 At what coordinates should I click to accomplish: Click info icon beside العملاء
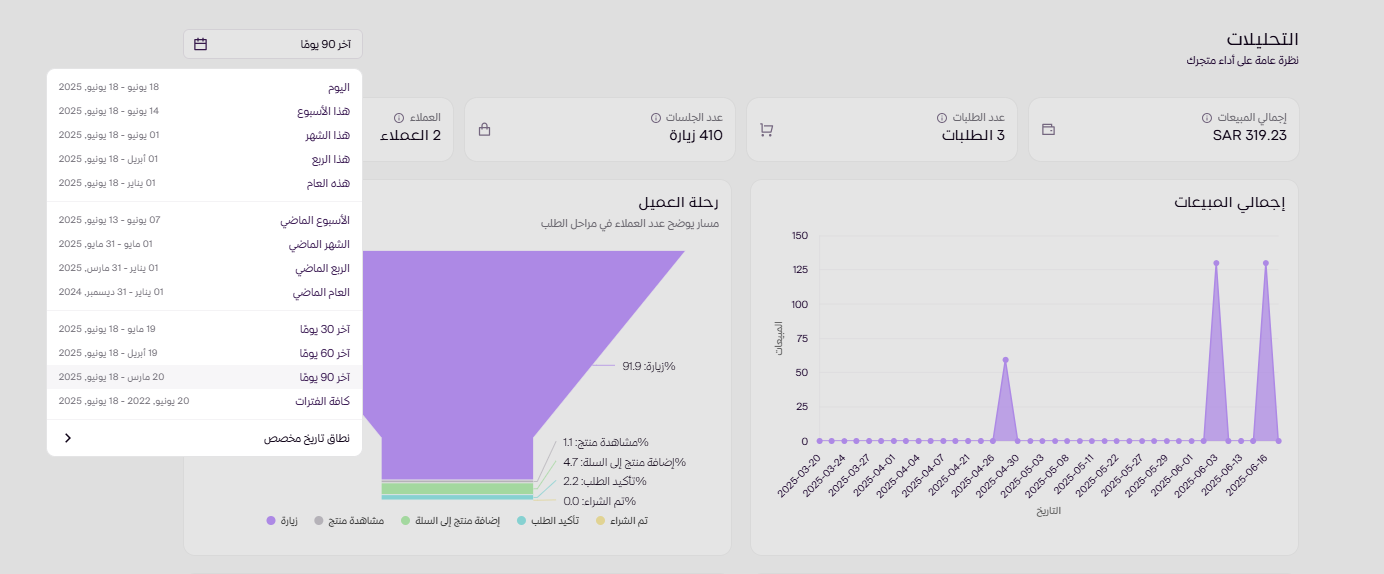[399, 118]
